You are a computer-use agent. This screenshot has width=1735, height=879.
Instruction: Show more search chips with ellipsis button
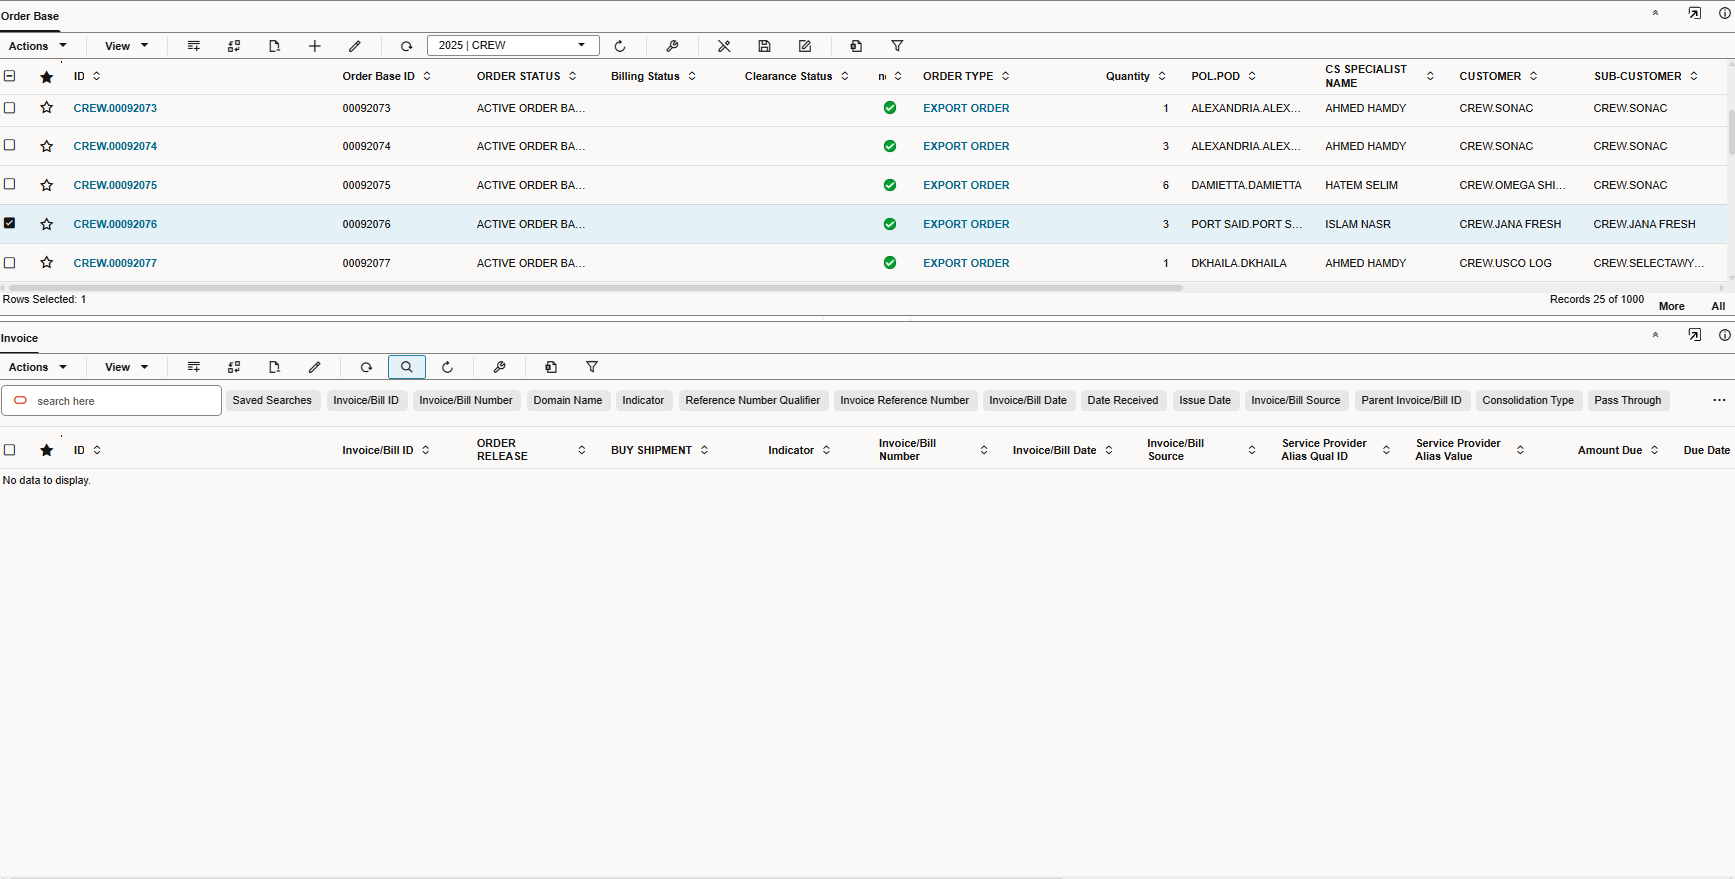click(1719, 400)
